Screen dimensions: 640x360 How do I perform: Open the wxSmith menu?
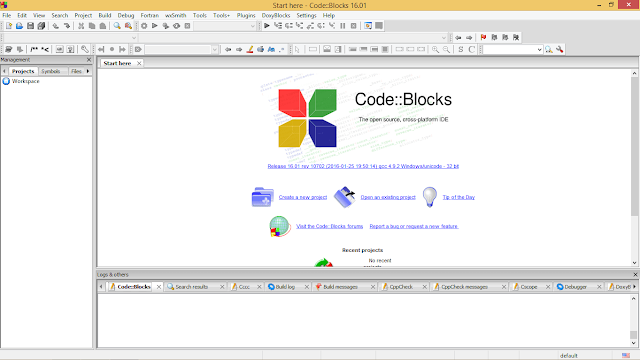176,16
